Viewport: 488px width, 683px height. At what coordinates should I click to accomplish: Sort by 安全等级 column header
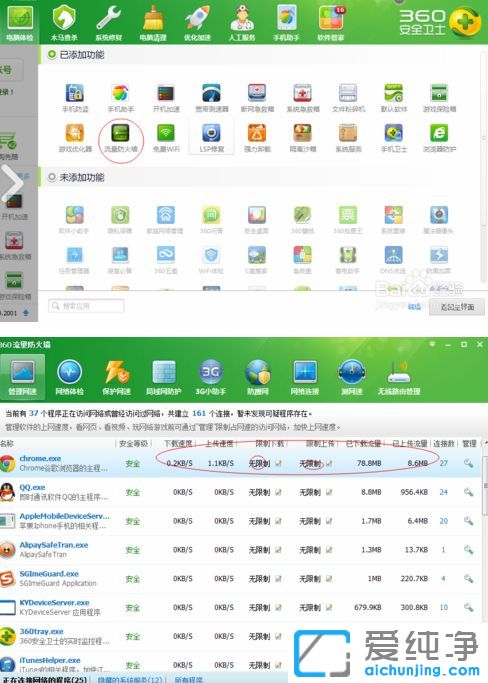[x=133, y=443]
